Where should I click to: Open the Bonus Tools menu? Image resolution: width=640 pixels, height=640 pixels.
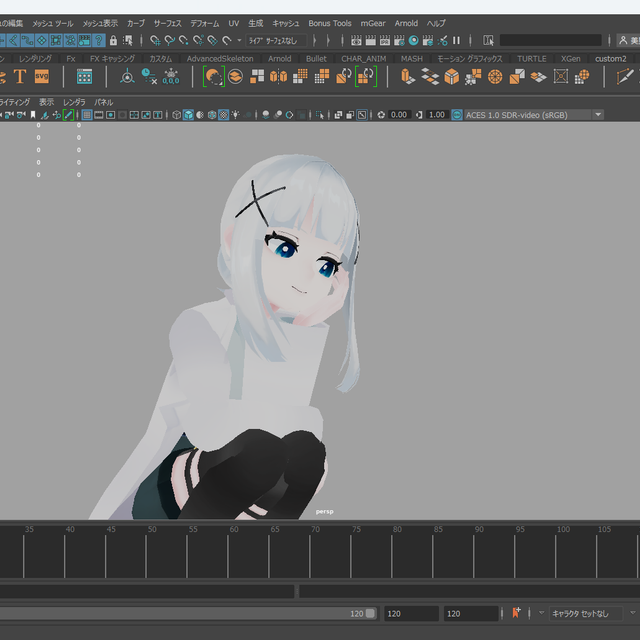pyautogui.click(x=330, y=23)
